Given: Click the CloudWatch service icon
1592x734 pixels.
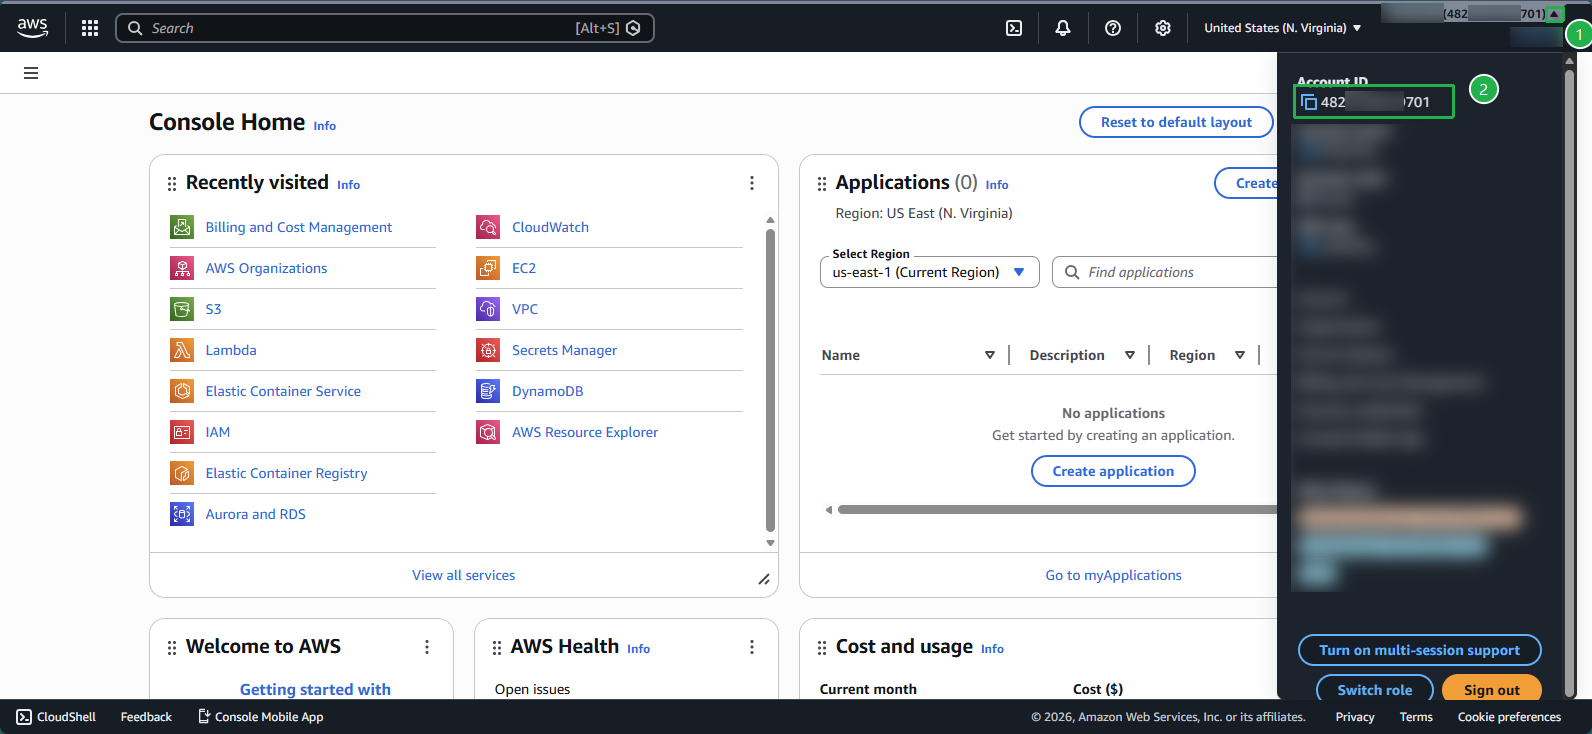Looking at the screenshot, I should (488, 227).
